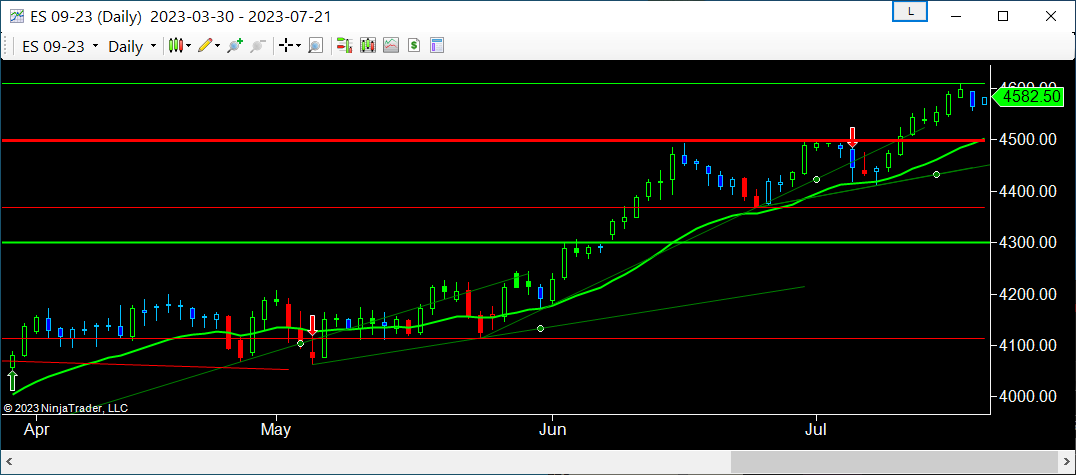1076x475 pixels.
Task: Click the L link button in title bar
Action: (x=910, y=11)
